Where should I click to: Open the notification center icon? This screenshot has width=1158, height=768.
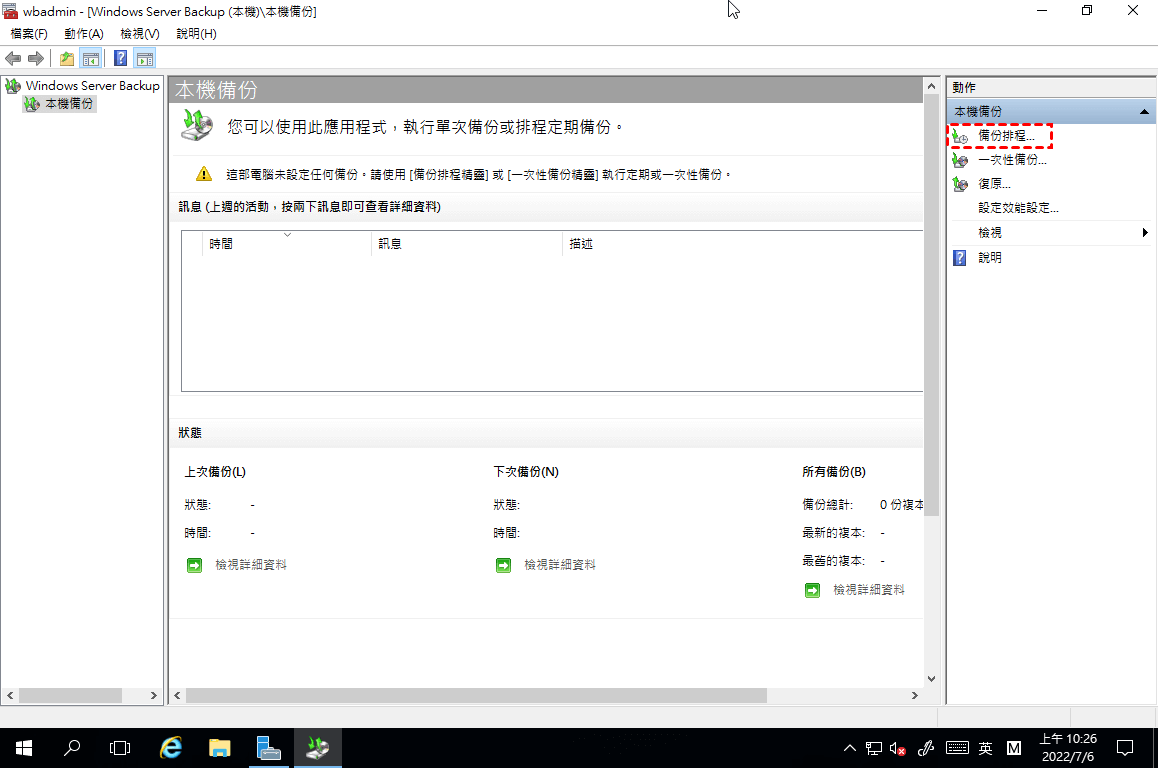[1125, 748]
